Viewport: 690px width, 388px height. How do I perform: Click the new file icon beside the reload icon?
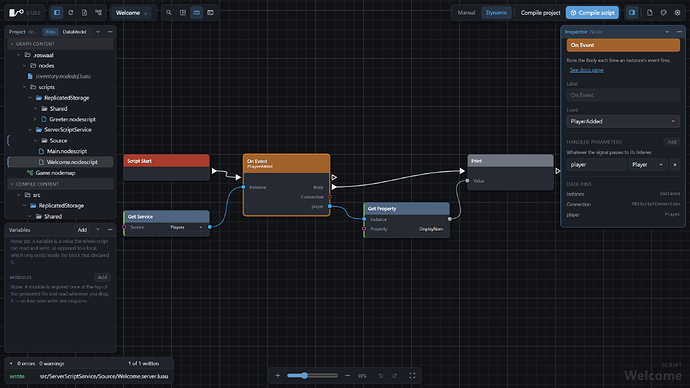coord(84,12)
